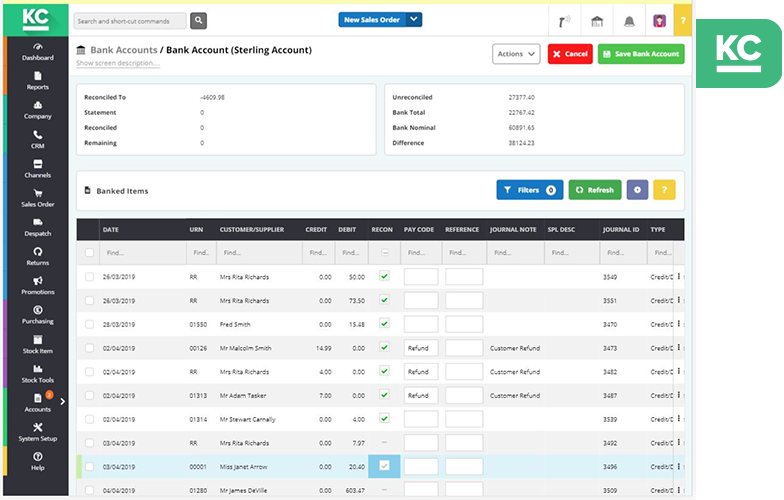
Task: Click the Bank Accounts breadcrumb link
Action: coord(124,50)
